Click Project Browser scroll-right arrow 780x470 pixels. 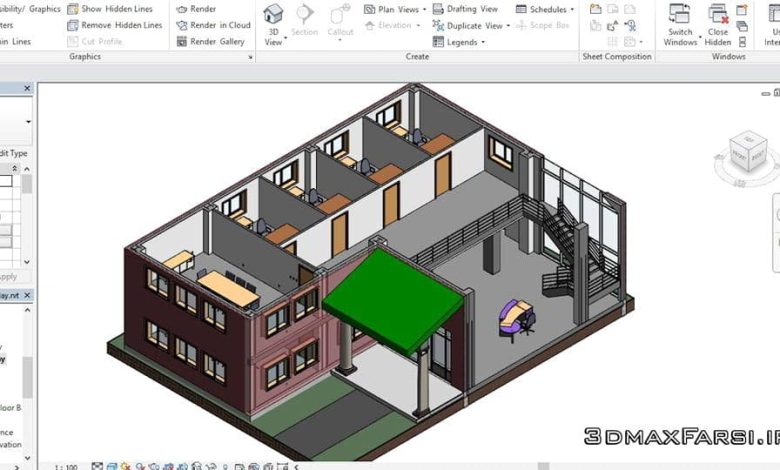(18, 468)
